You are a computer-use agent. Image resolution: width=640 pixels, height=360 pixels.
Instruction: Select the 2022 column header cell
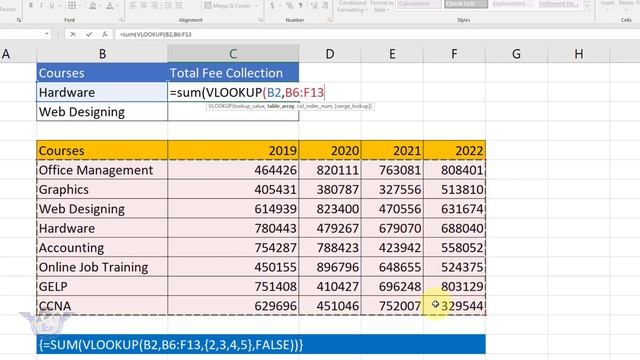coord(454,150)
